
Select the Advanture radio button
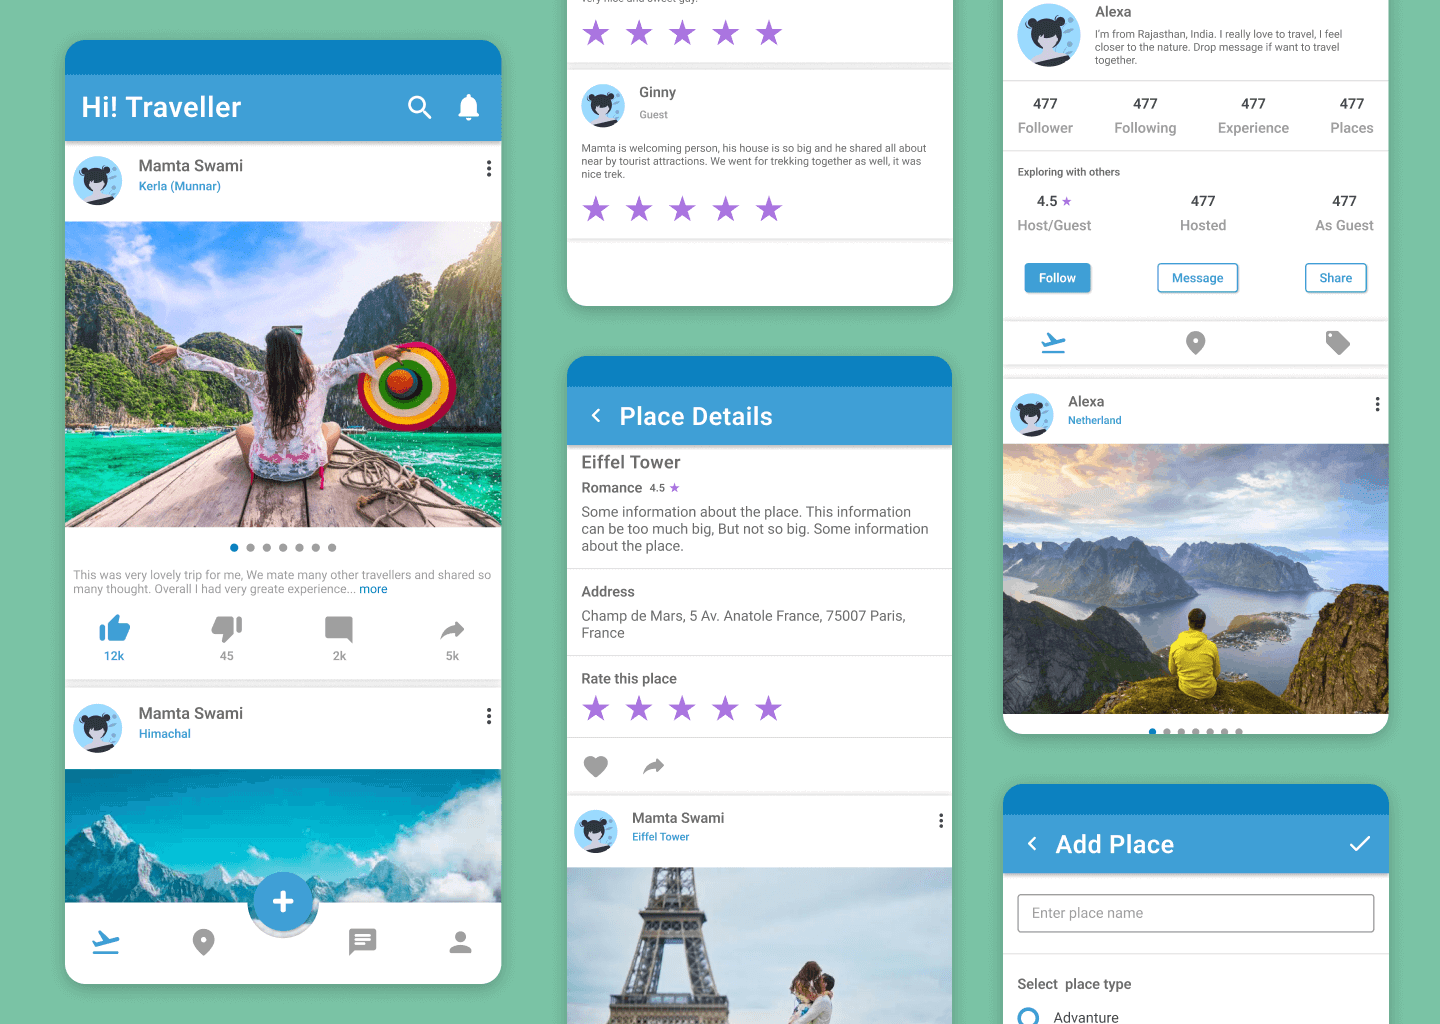[x=1028, y=1016]
